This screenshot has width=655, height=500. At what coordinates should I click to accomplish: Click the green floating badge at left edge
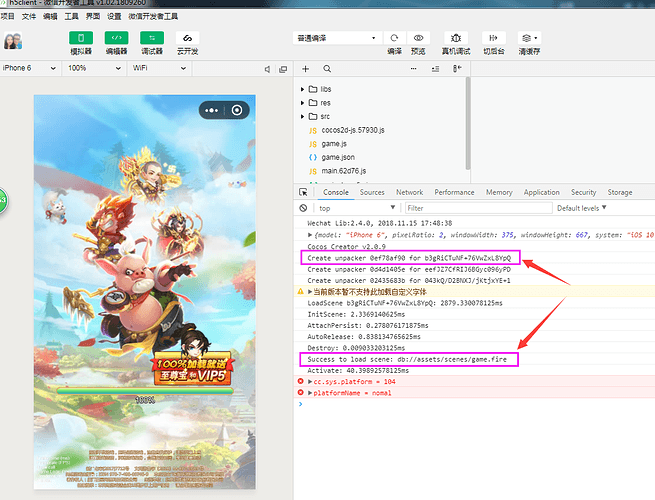coord(3,201)
